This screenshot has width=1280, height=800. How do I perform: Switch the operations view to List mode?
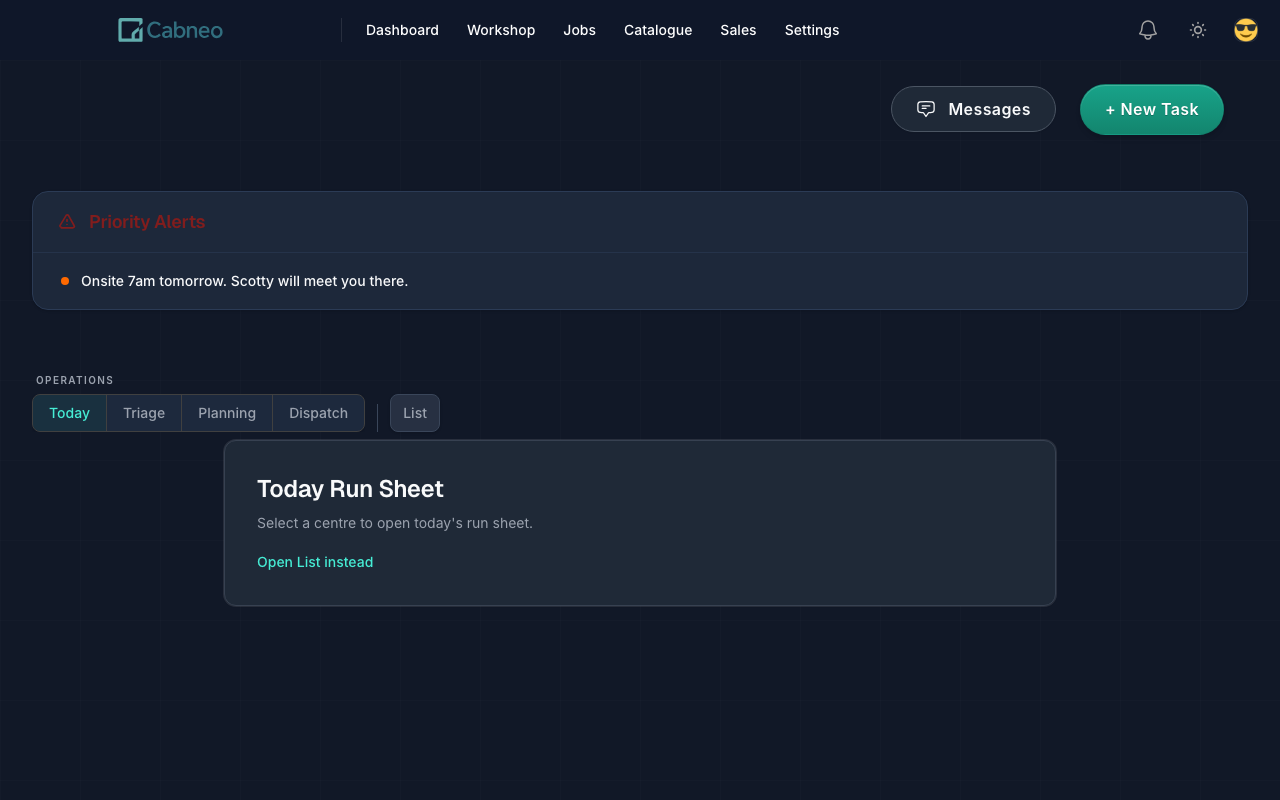(414, 412)
